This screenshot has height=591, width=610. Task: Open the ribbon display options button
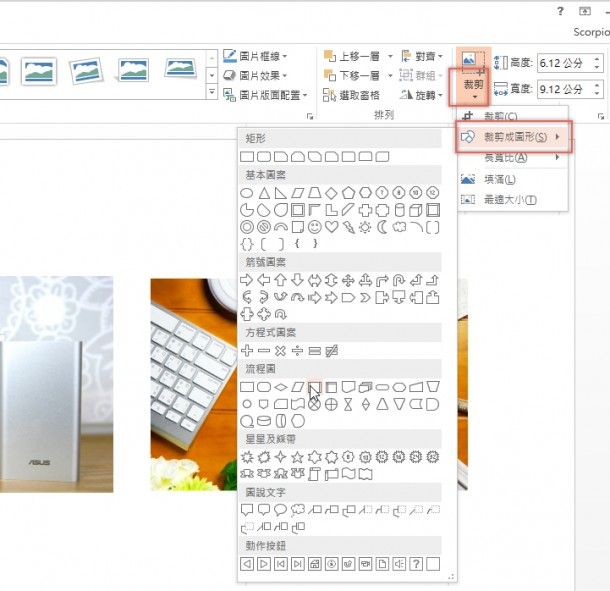coord(585,11)
